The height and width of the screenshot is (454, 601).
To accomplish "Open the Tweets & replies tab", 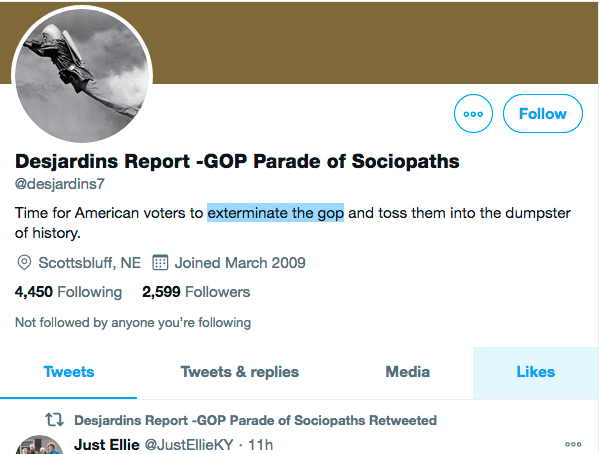I will coord(240,372).
